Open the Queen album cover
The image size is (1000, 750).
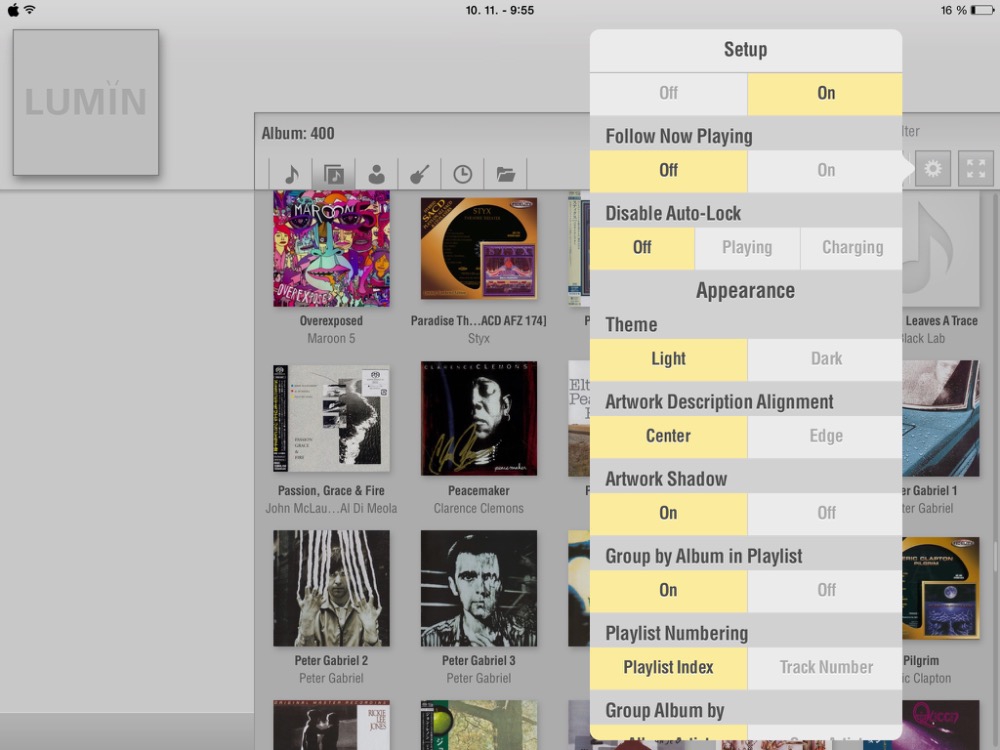[x=941, y=725]
